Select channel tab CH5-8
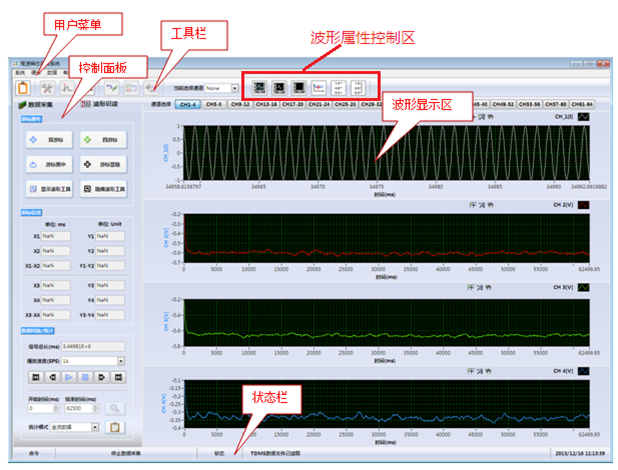This screenshot has width=618, height=470. (214, 104)
